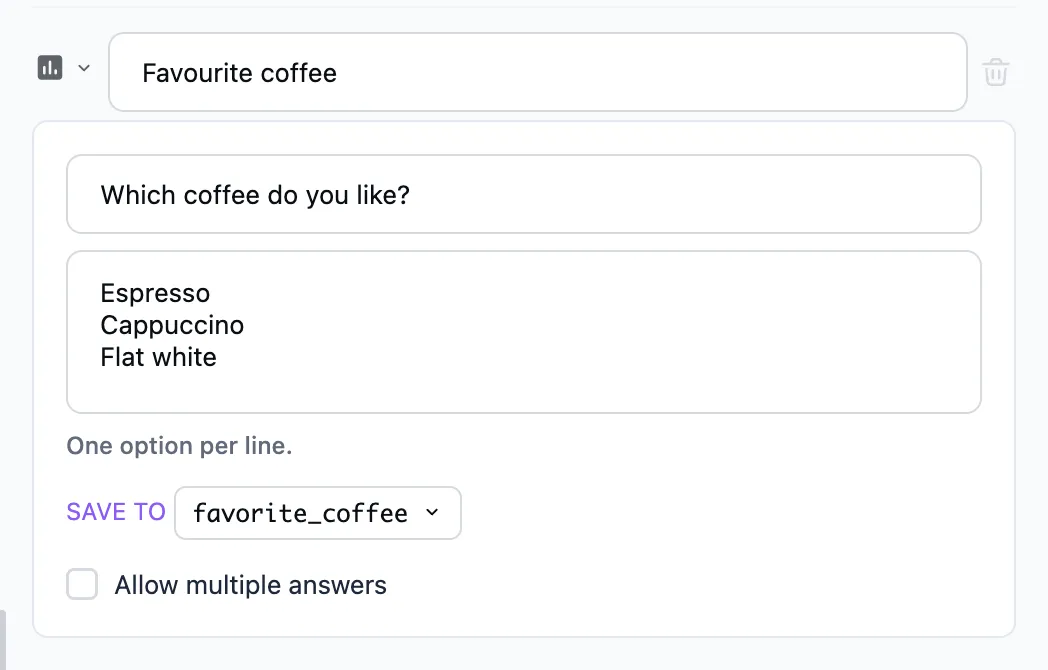Expand the block type chevron beside poll icon

84,68
